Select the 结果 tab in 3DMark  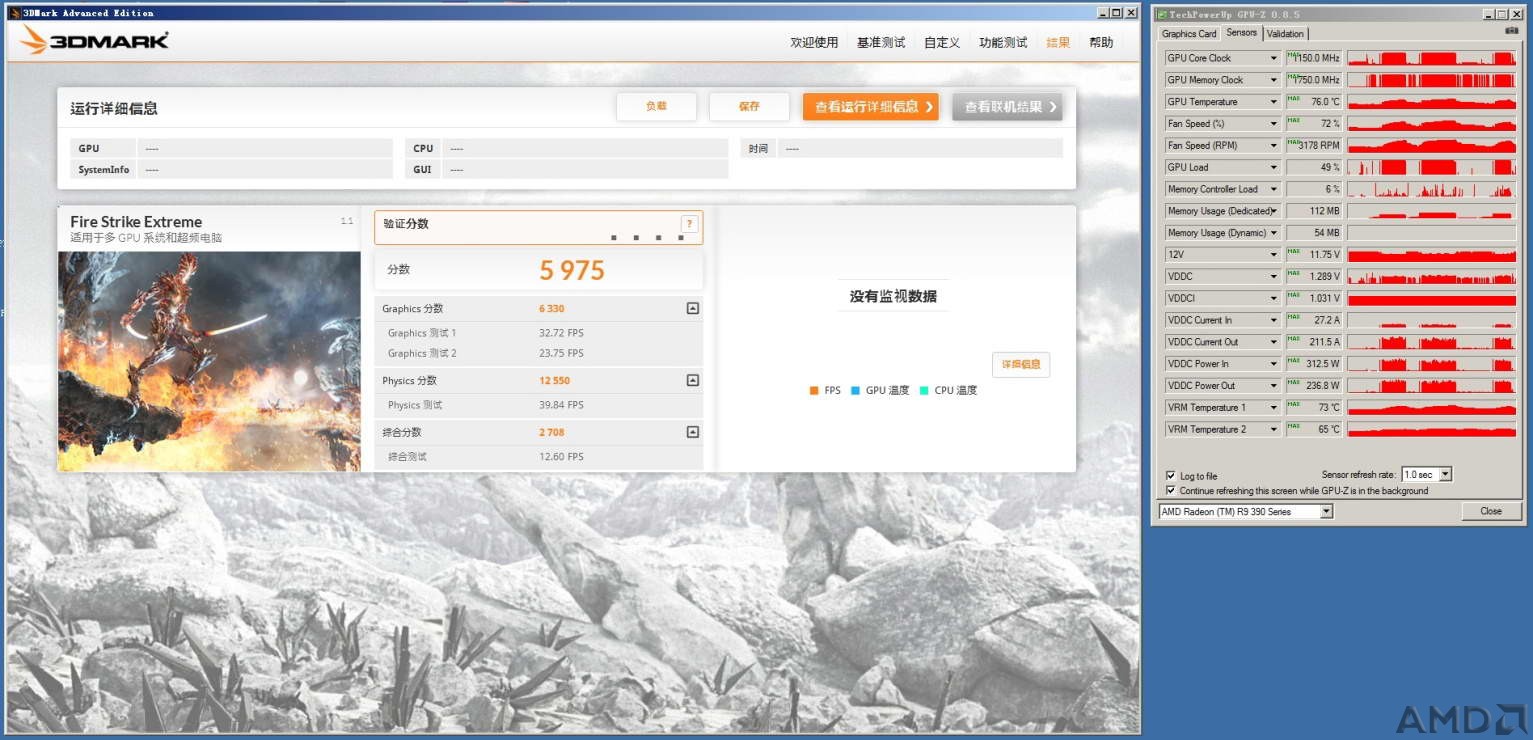[x=1058, y=42]
